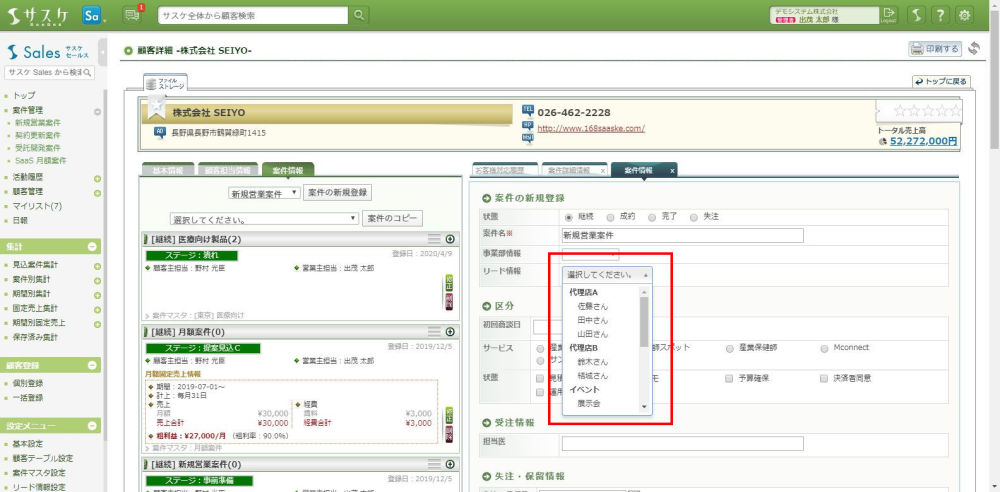Choose 田中さん from the lead dropdown list
Image resolution: width=1000 pixels, height=492 pixels.
click(x=592, y=319)
